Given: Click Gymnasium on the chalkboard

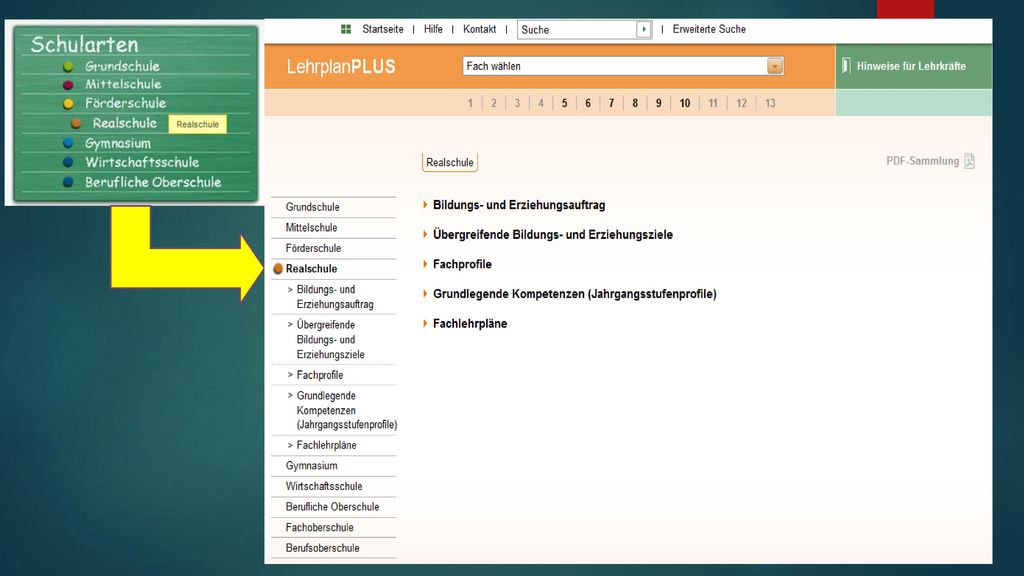Looking at the screenshot, I should click(x=118, y=143).
